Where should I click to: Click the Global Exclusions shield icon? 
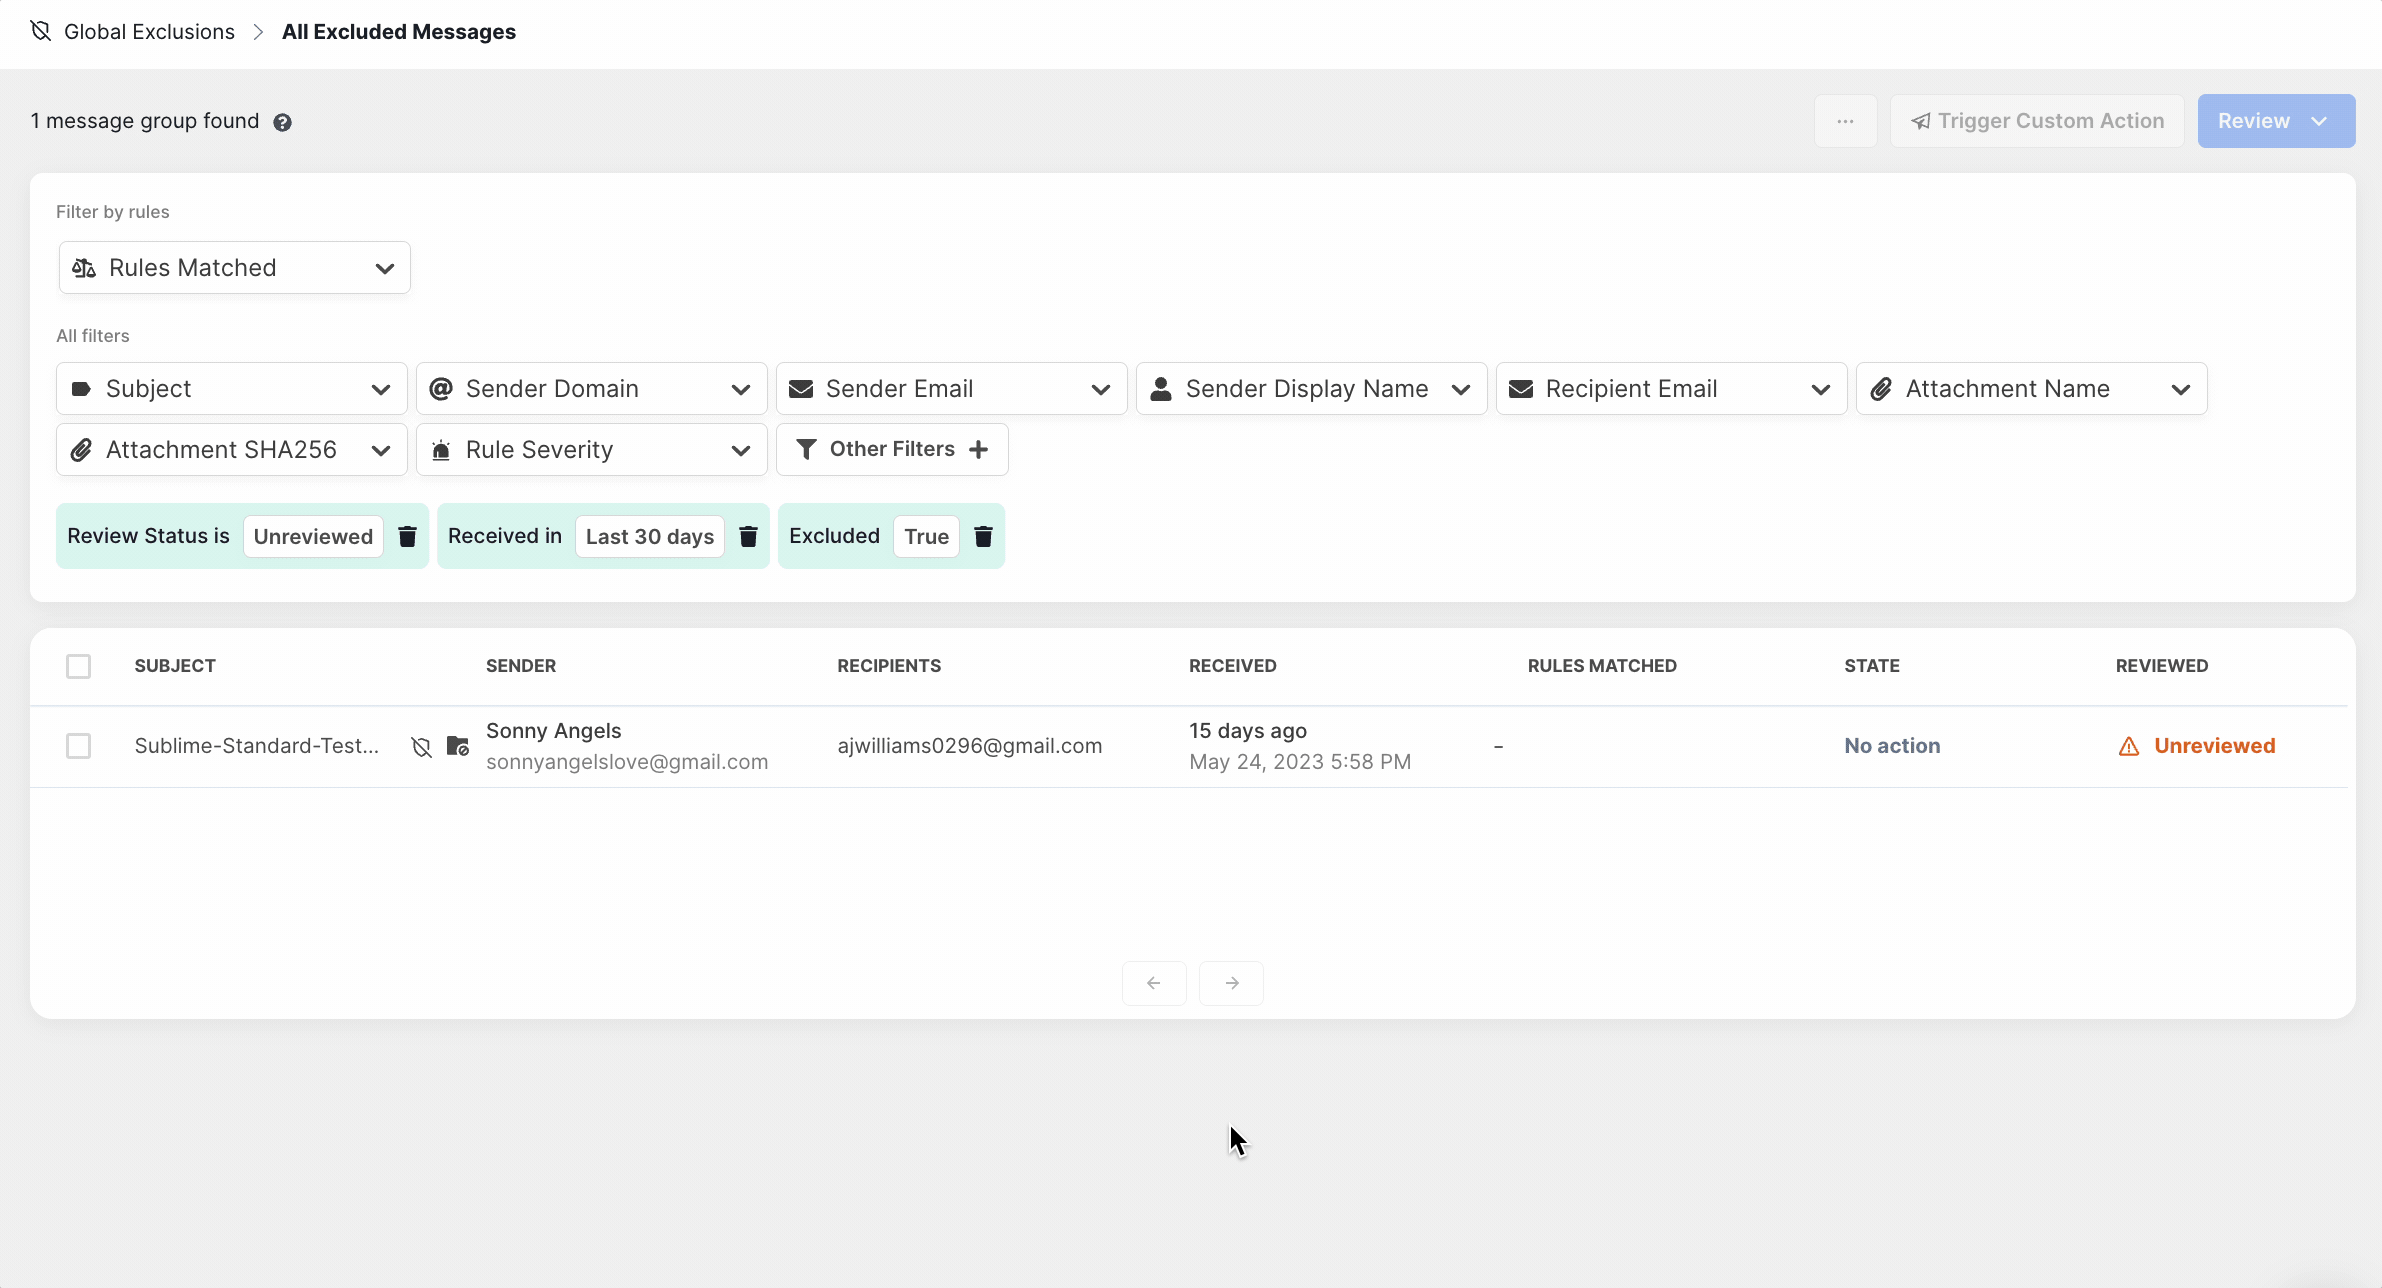[x=41, y=31]
